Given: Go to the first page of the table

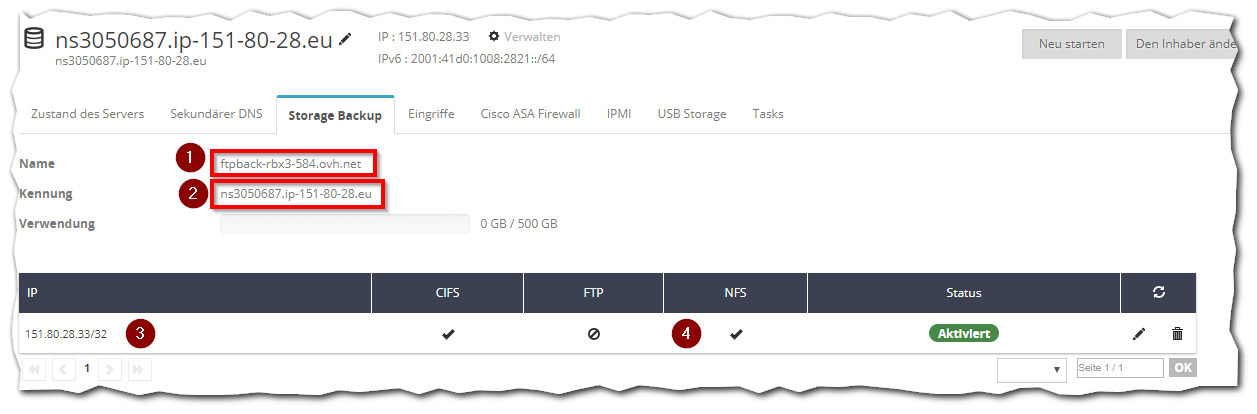Looking at the screenshot, I should 34,369.
